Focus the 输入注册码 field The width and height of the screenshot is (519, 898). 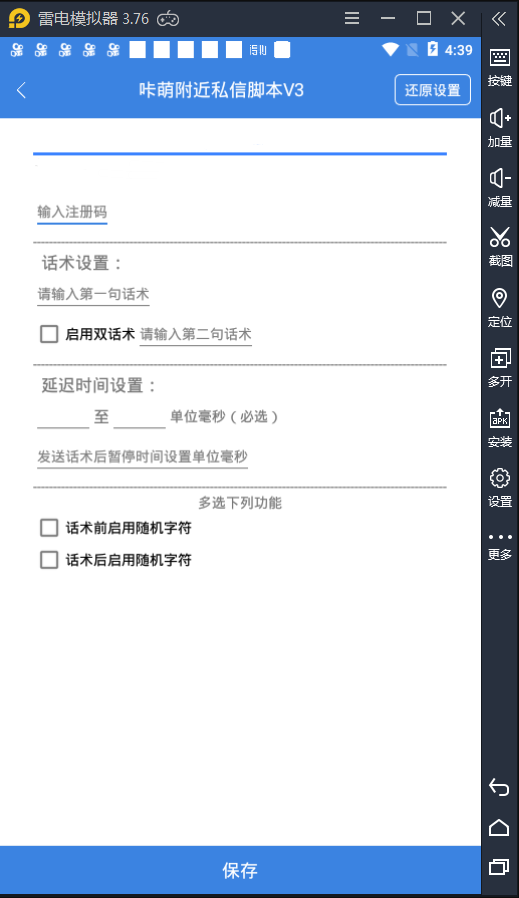[72, 212]
